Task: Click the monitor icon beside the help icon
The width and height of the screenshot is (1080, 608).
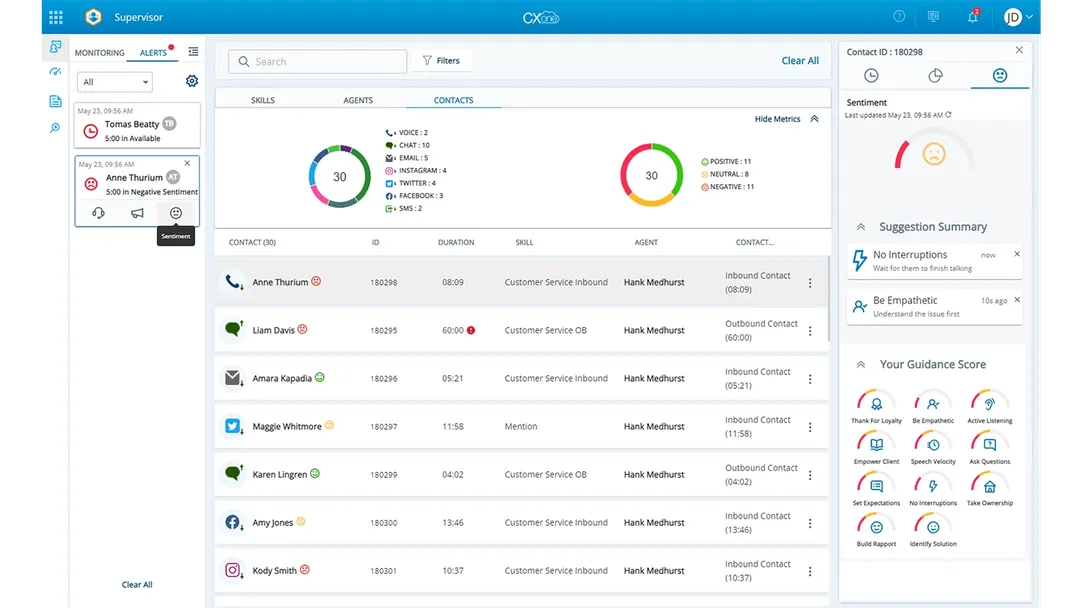Action: (933, 17)
